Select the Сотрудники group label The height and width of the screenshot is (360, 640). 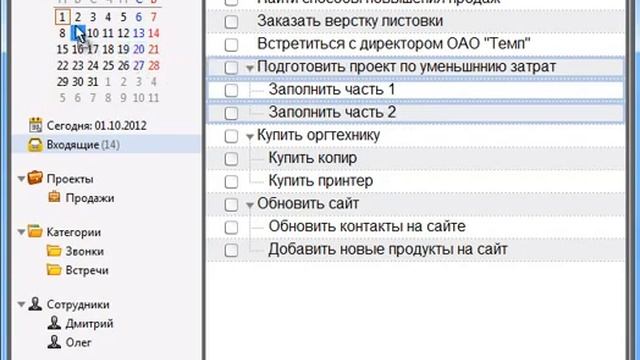click(78, 304)
